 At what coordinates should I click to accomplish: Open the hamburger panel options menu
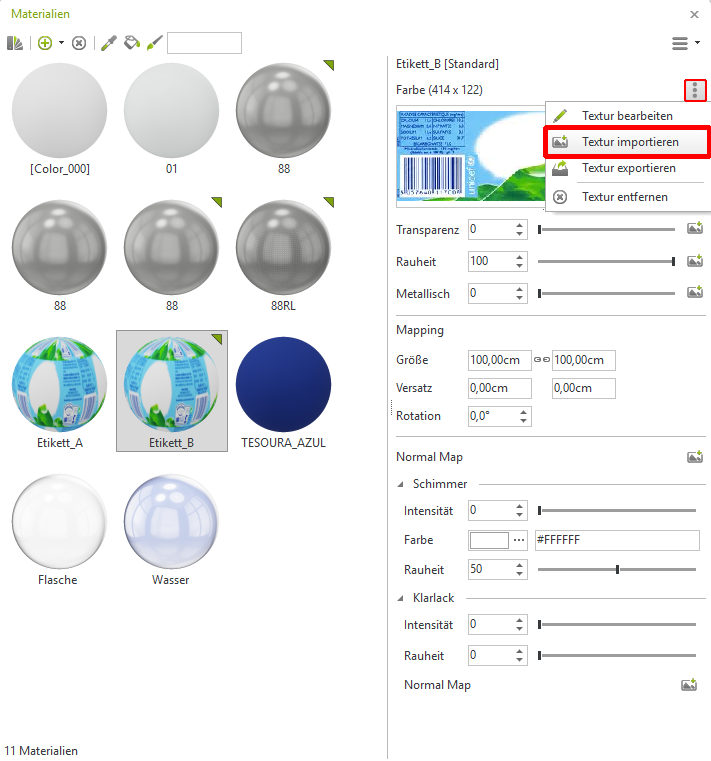tap(684, 43)
